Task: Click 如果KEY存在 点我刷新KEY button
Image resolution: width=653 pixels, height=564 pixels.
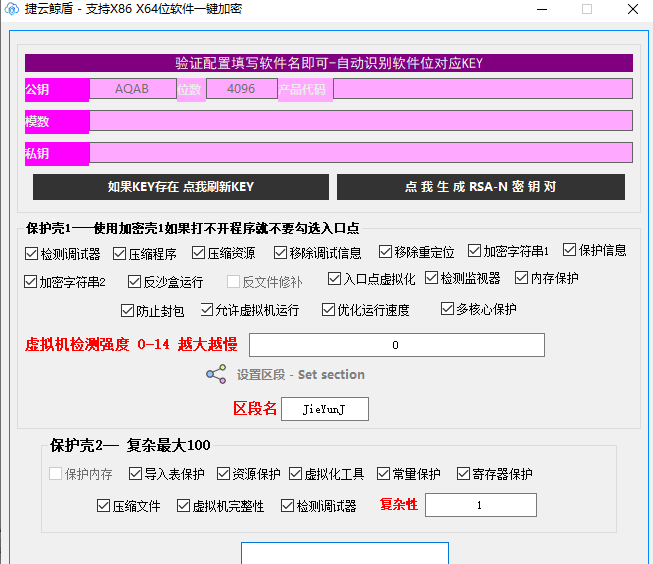Action: pyautogui.click(x=181, y=187)
